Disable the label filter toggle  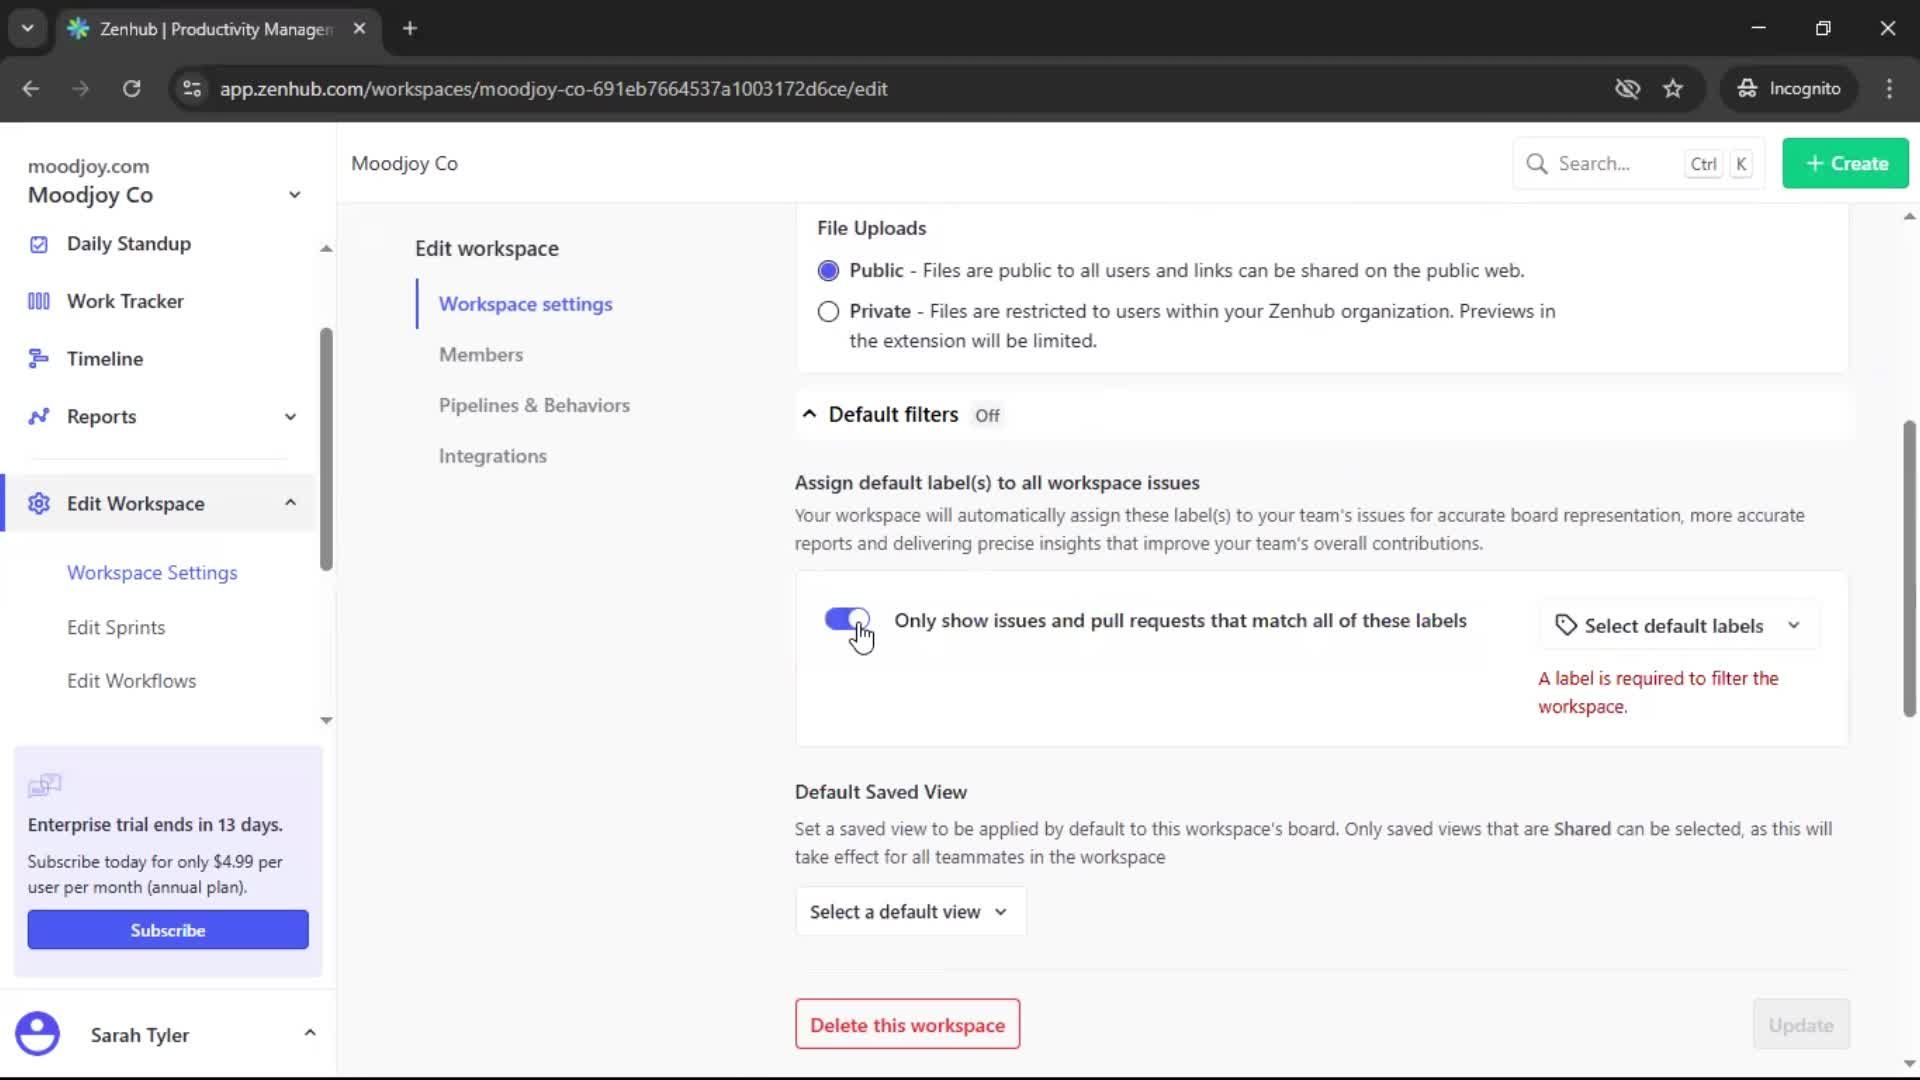click(x=847, y=620)
